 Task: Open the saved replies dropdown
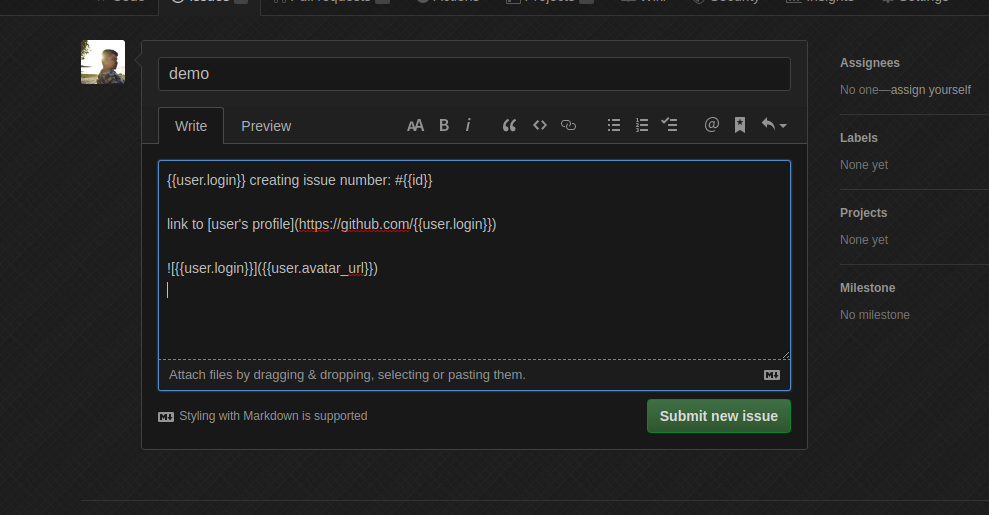(773, 125)
